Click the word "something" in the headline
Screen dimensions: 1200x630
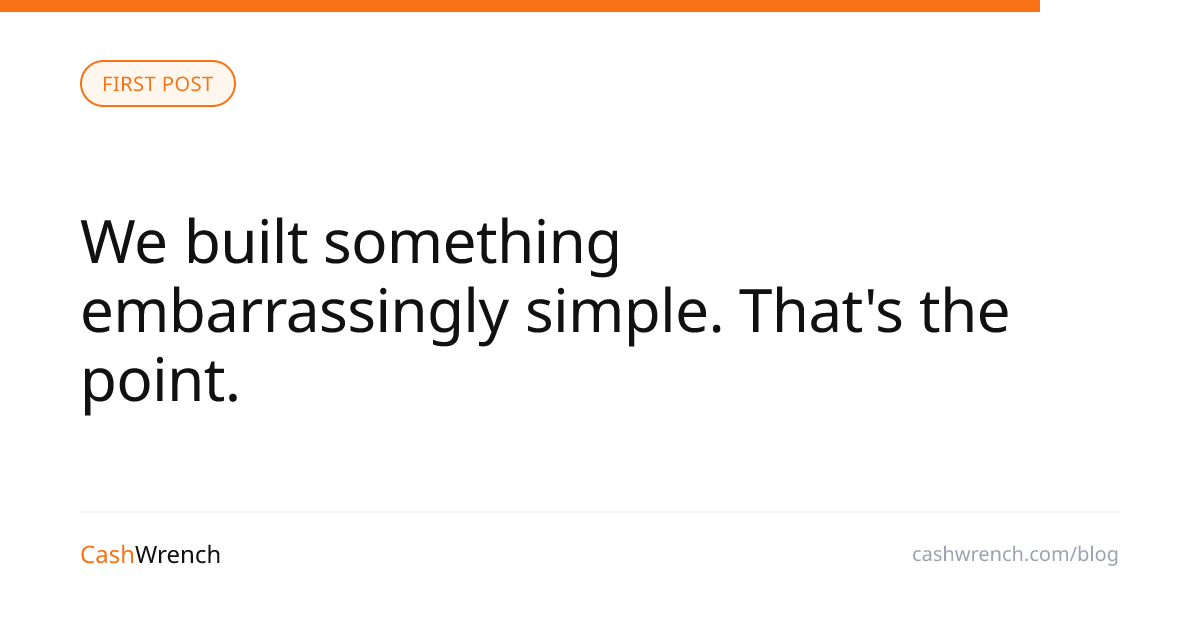point(472,242)
